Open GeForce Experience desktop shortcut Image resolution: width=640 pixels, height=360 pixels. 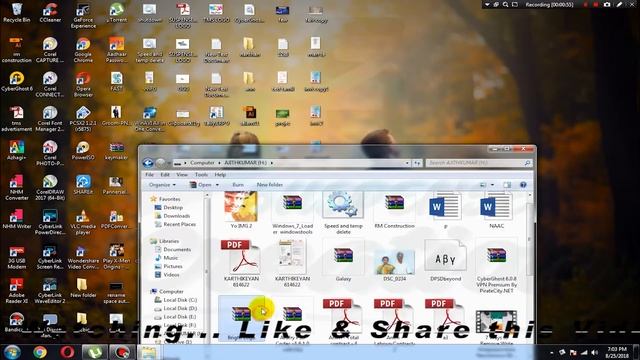(83, 16)
